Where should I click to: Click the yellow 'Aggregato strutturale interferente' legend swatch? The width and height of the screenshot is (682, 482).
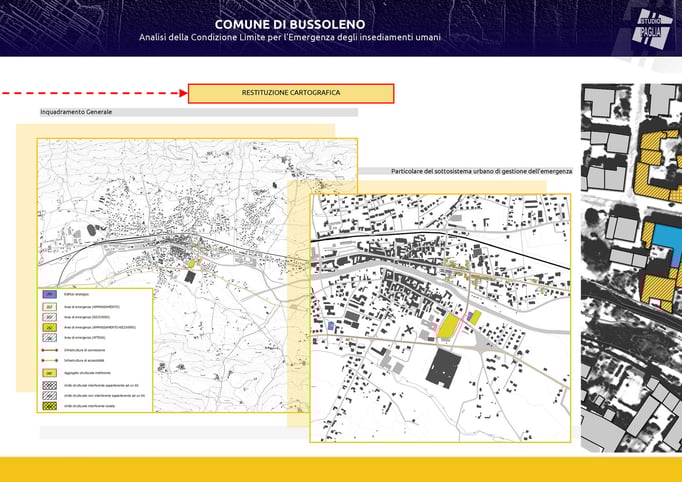click(50, 373)
